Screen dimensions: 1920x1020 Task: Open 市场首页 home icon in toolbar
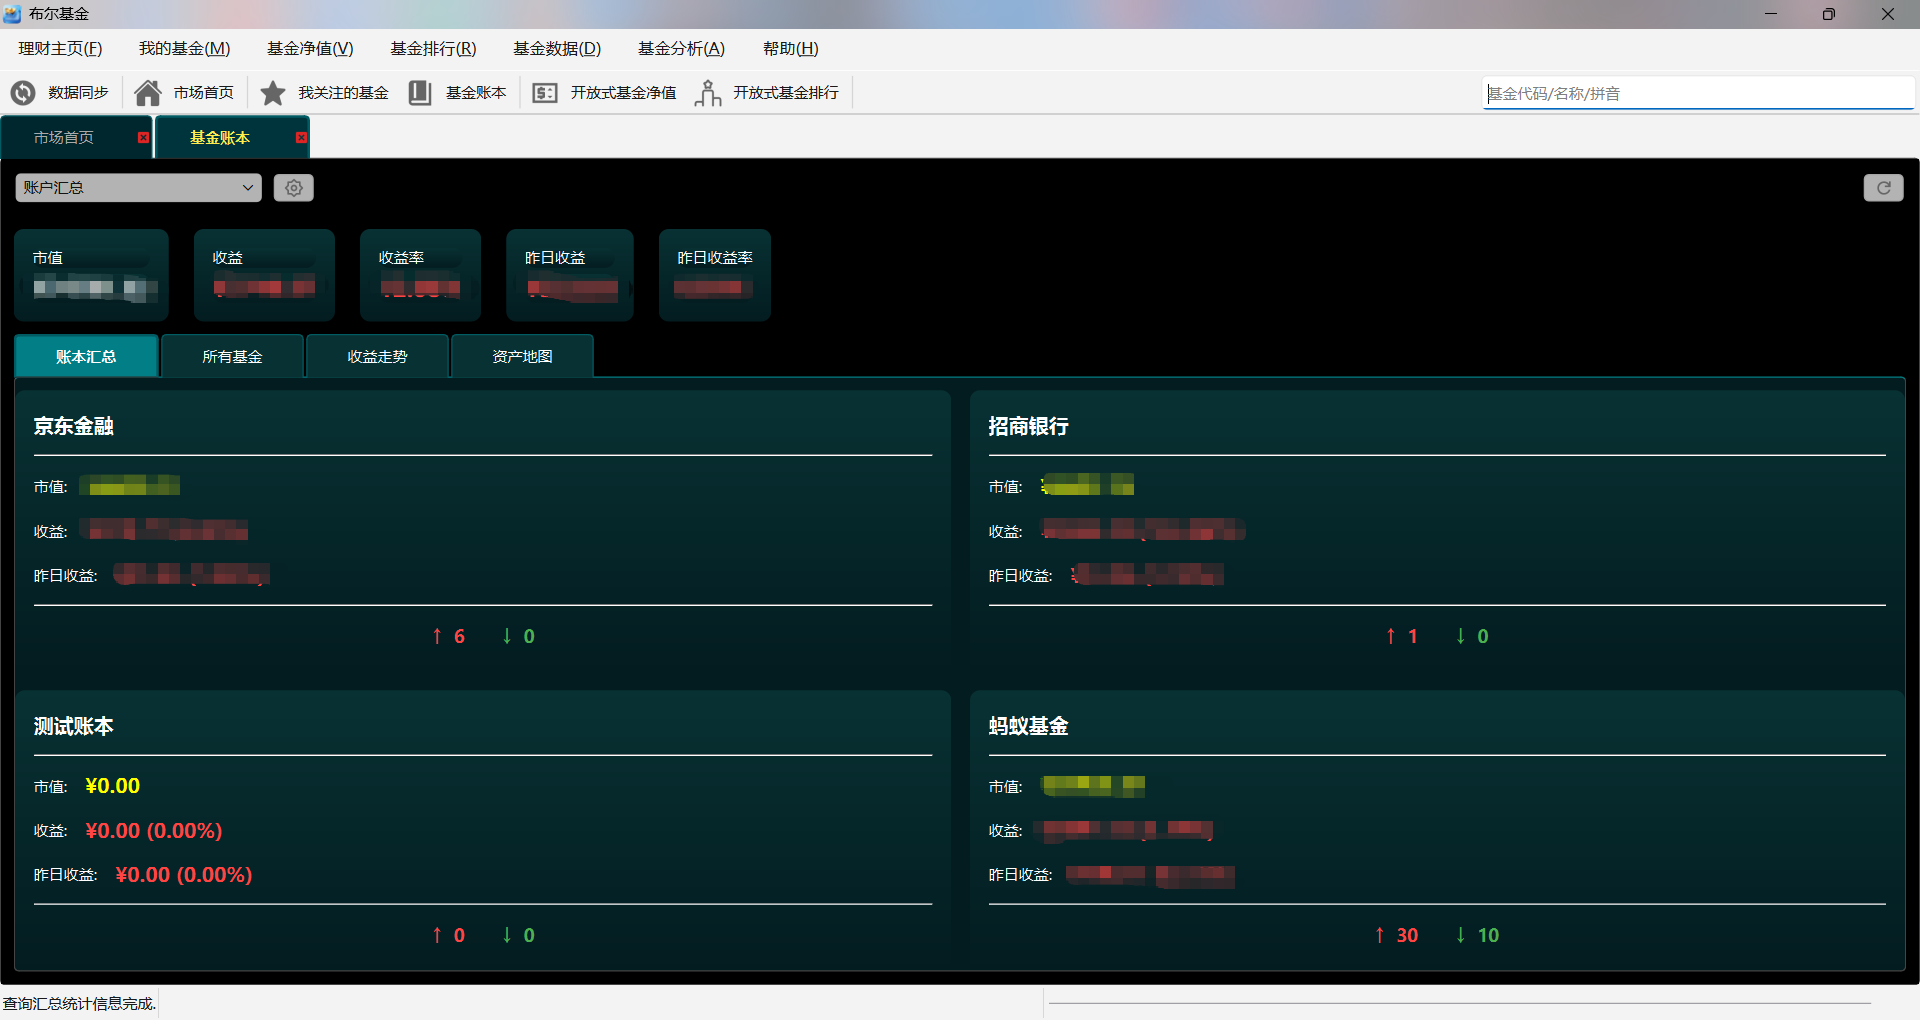tap(148, 93)
